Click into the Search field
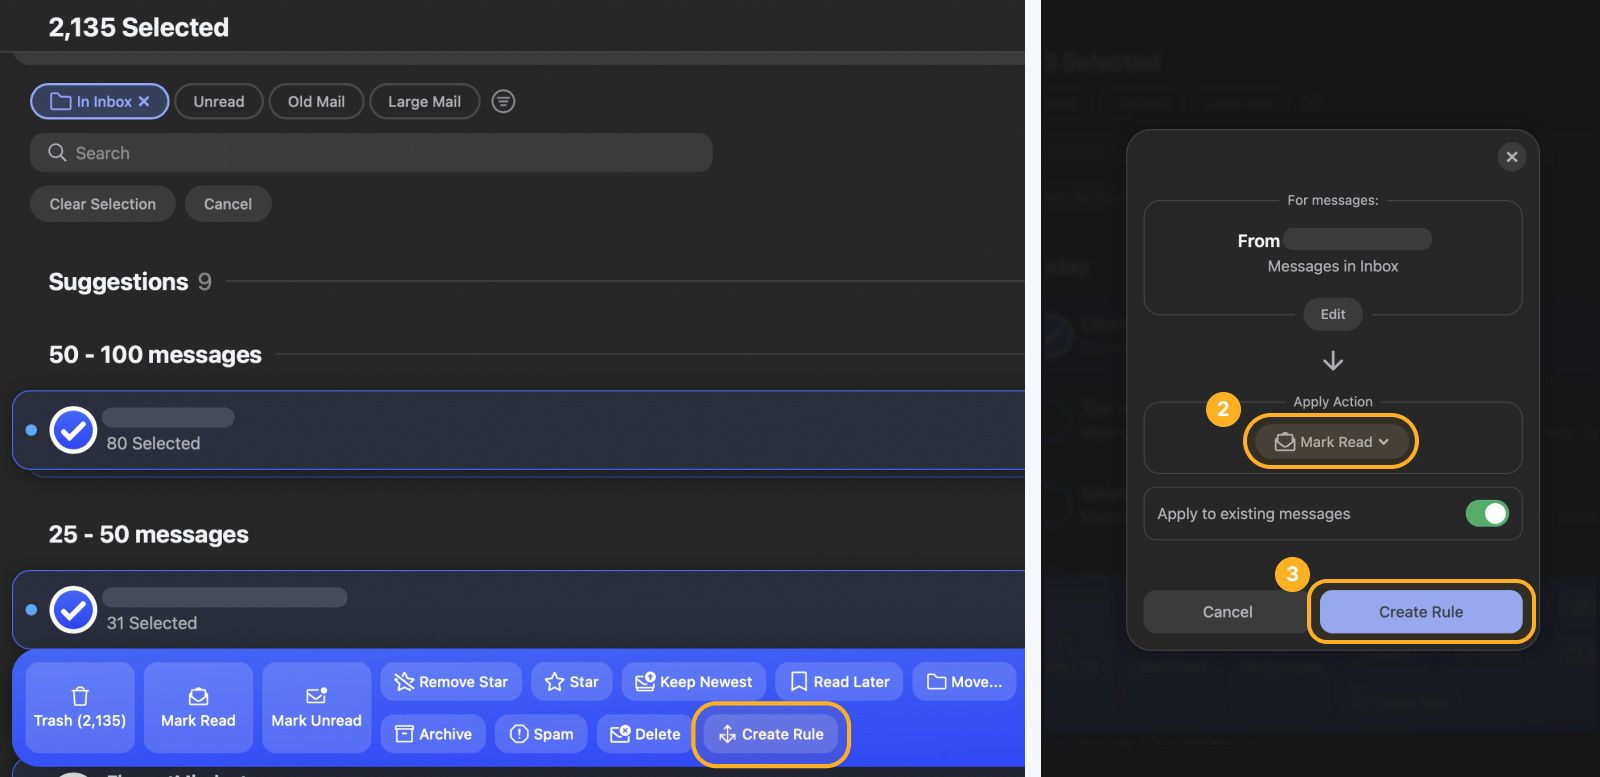 coord(380,153)
